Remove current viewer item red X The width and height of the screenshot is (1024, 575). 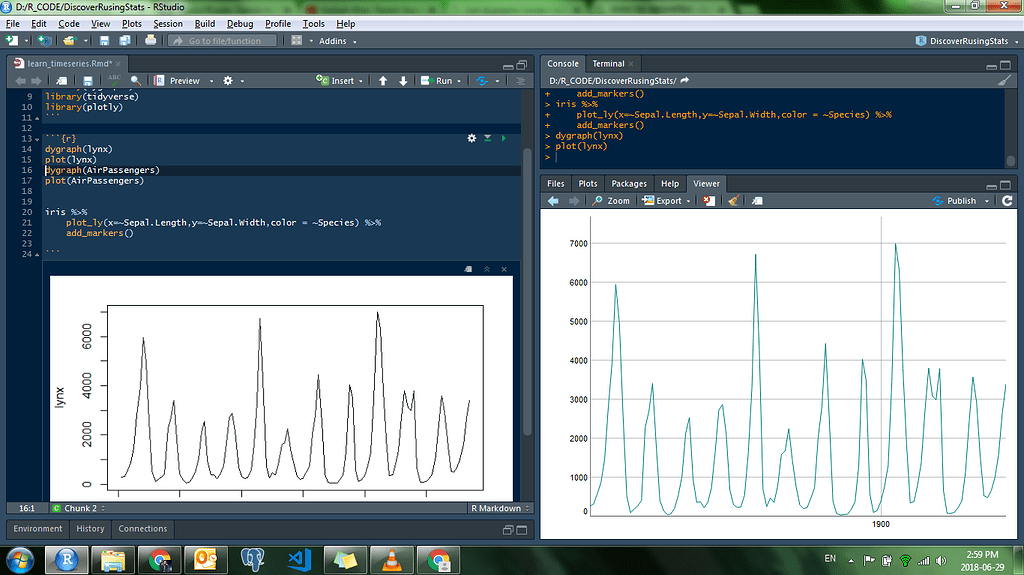pos(709,201)
